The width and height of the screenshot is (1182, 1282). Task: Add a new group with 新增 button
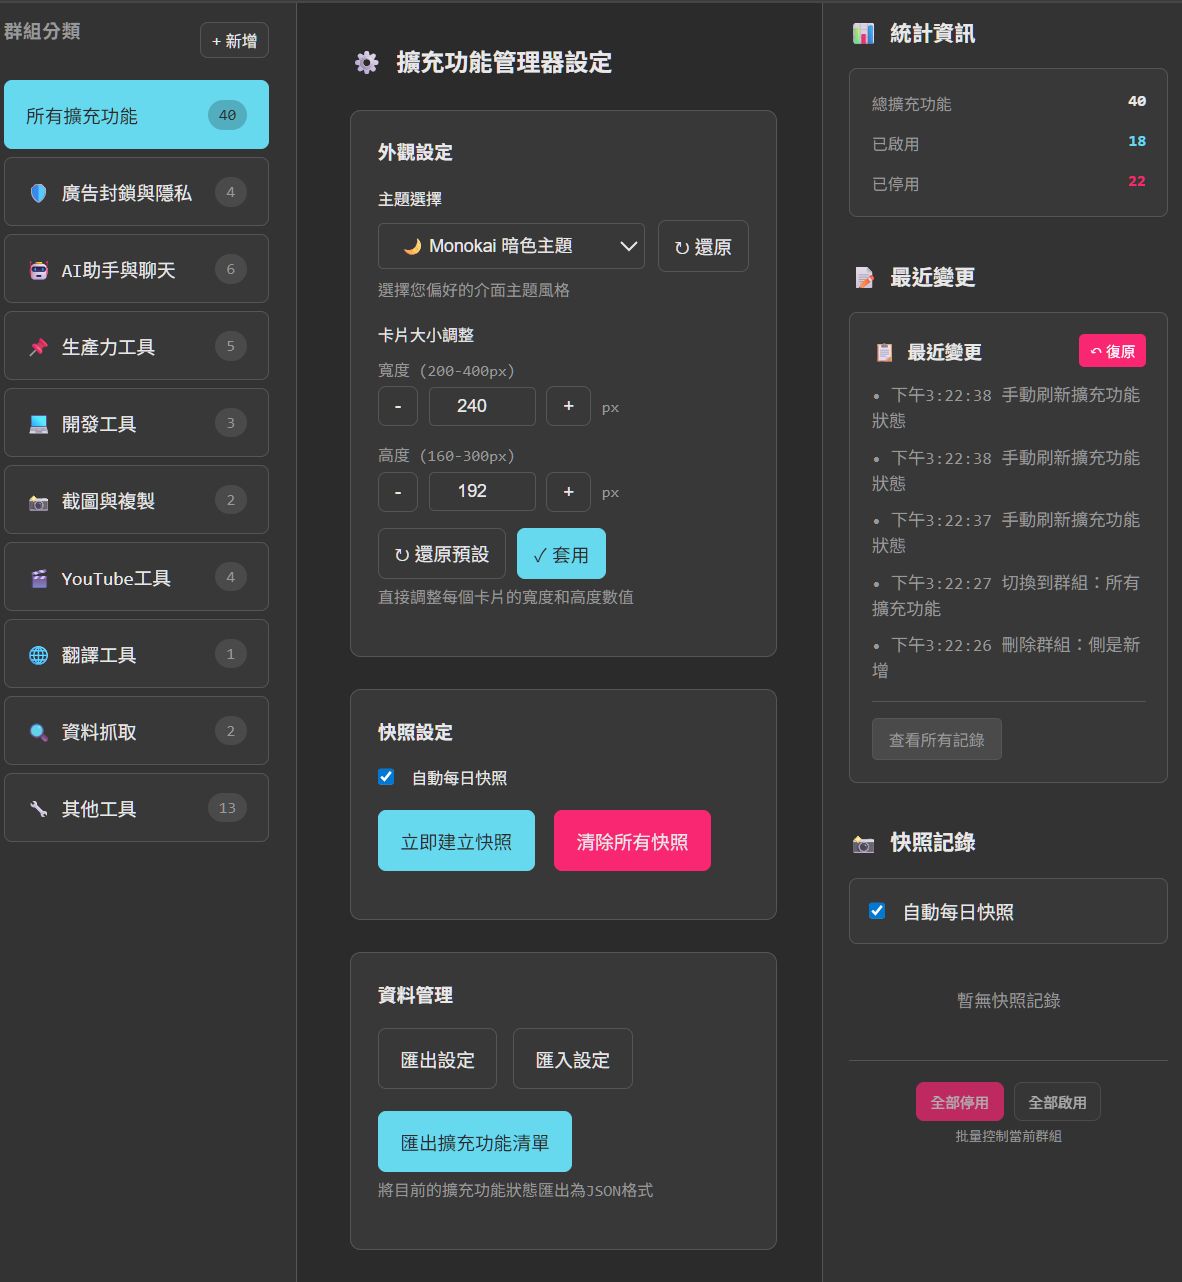coord(234,41)
